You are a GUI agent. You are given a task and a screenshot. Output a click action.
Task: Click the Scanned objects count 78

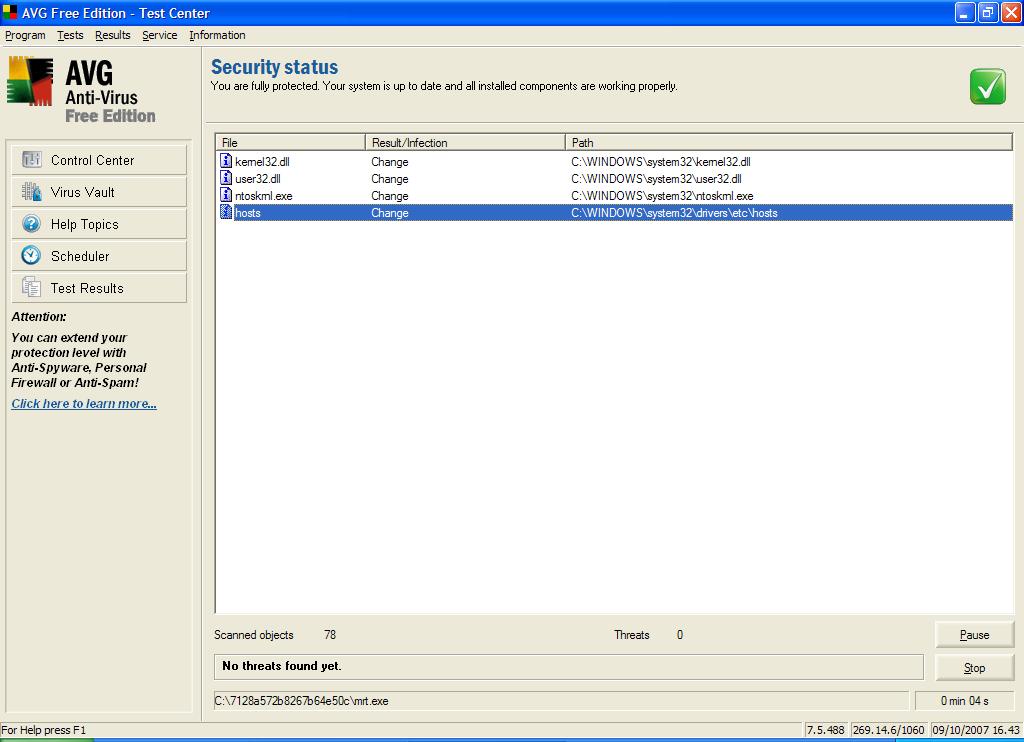coord(330,635)
